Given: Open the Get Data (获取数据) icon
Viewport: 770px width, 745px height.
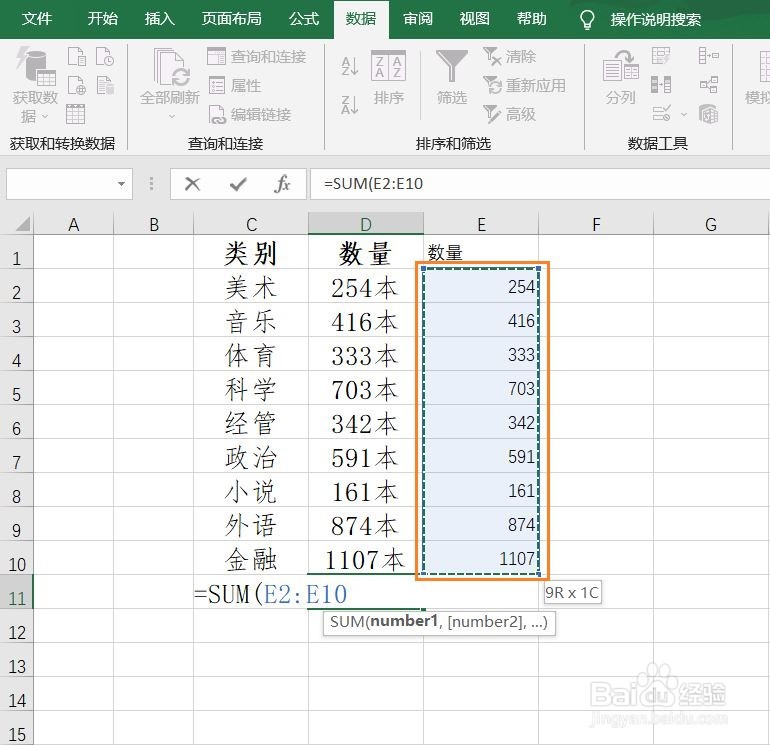Looking at the screenshot, I should [35, 67].
